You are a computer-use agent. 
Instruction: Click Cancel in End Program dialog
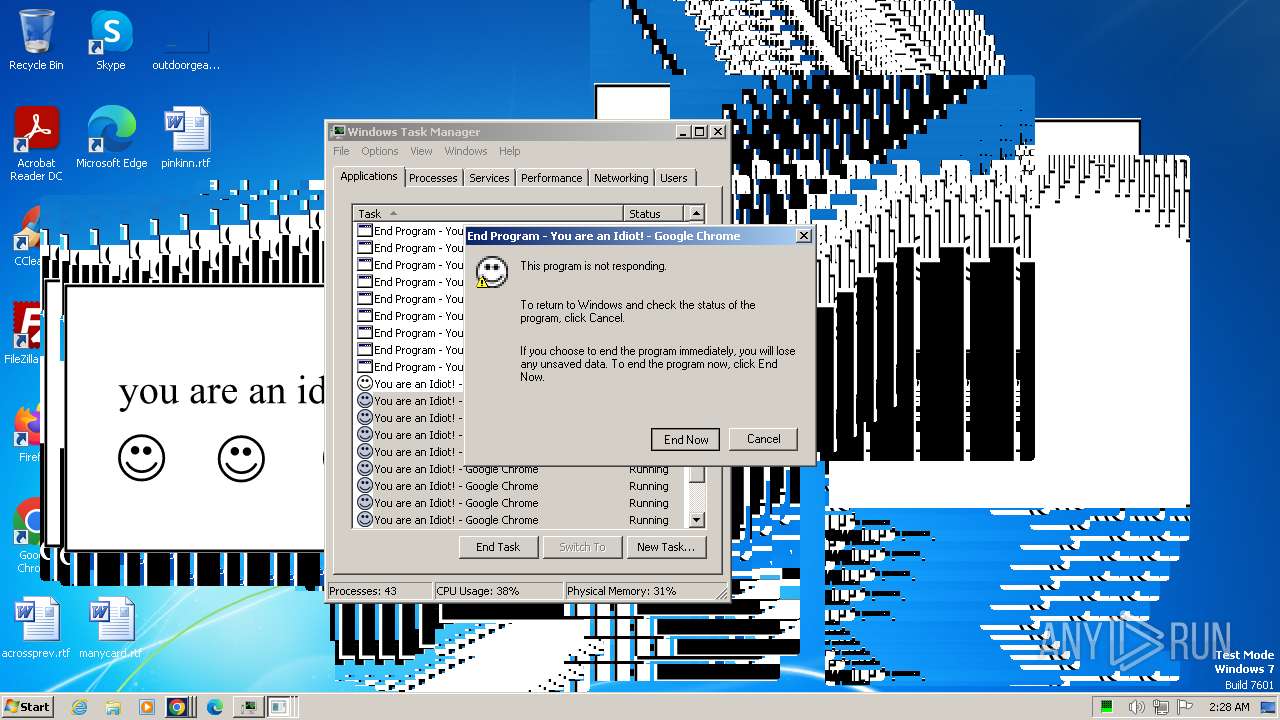coord(763,439)
